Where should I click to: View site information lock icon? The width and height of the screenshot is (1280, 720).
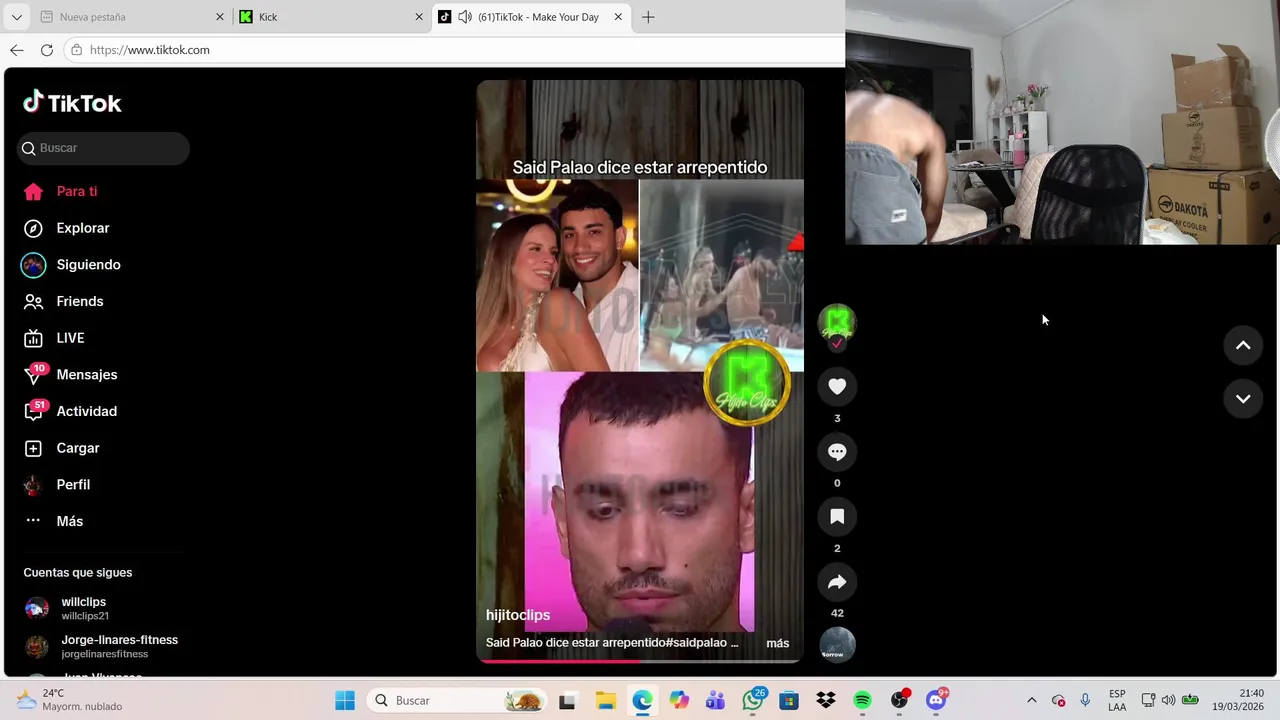pos(76,50)
